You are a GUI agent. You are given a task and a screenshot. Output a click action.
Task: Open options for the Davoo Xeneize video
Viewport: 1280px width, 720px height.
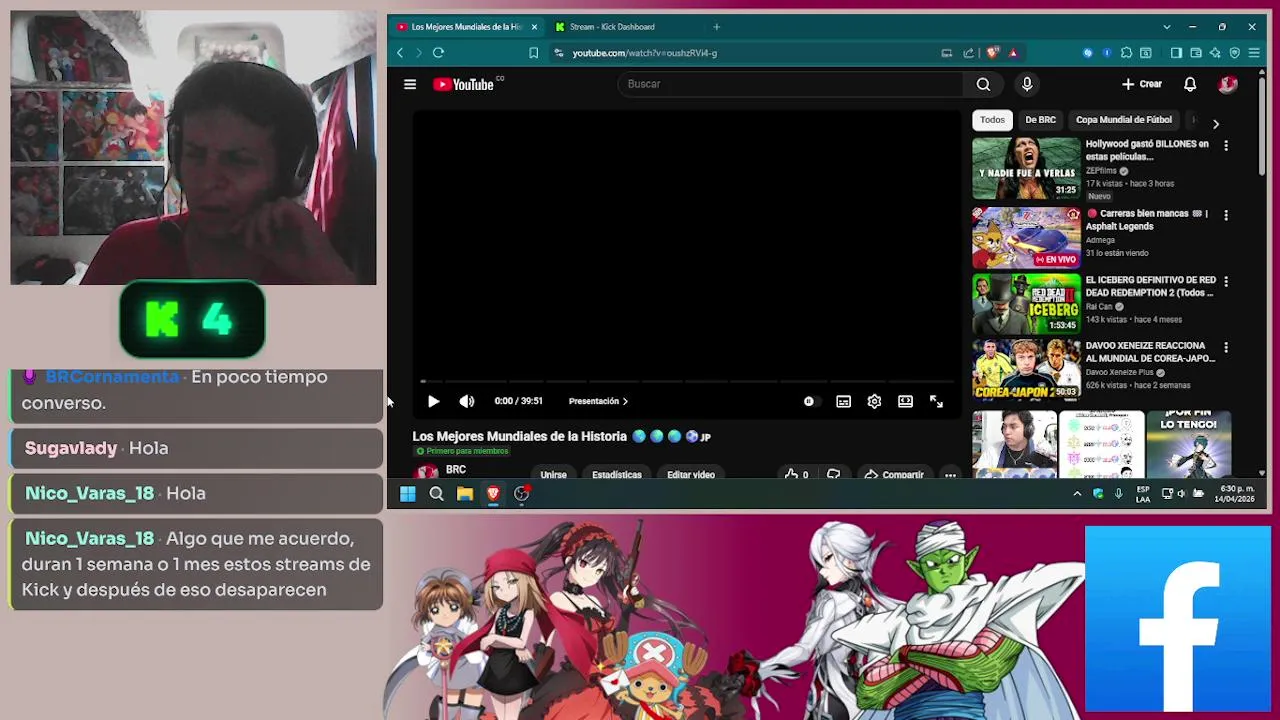[x=1226, y=347]
